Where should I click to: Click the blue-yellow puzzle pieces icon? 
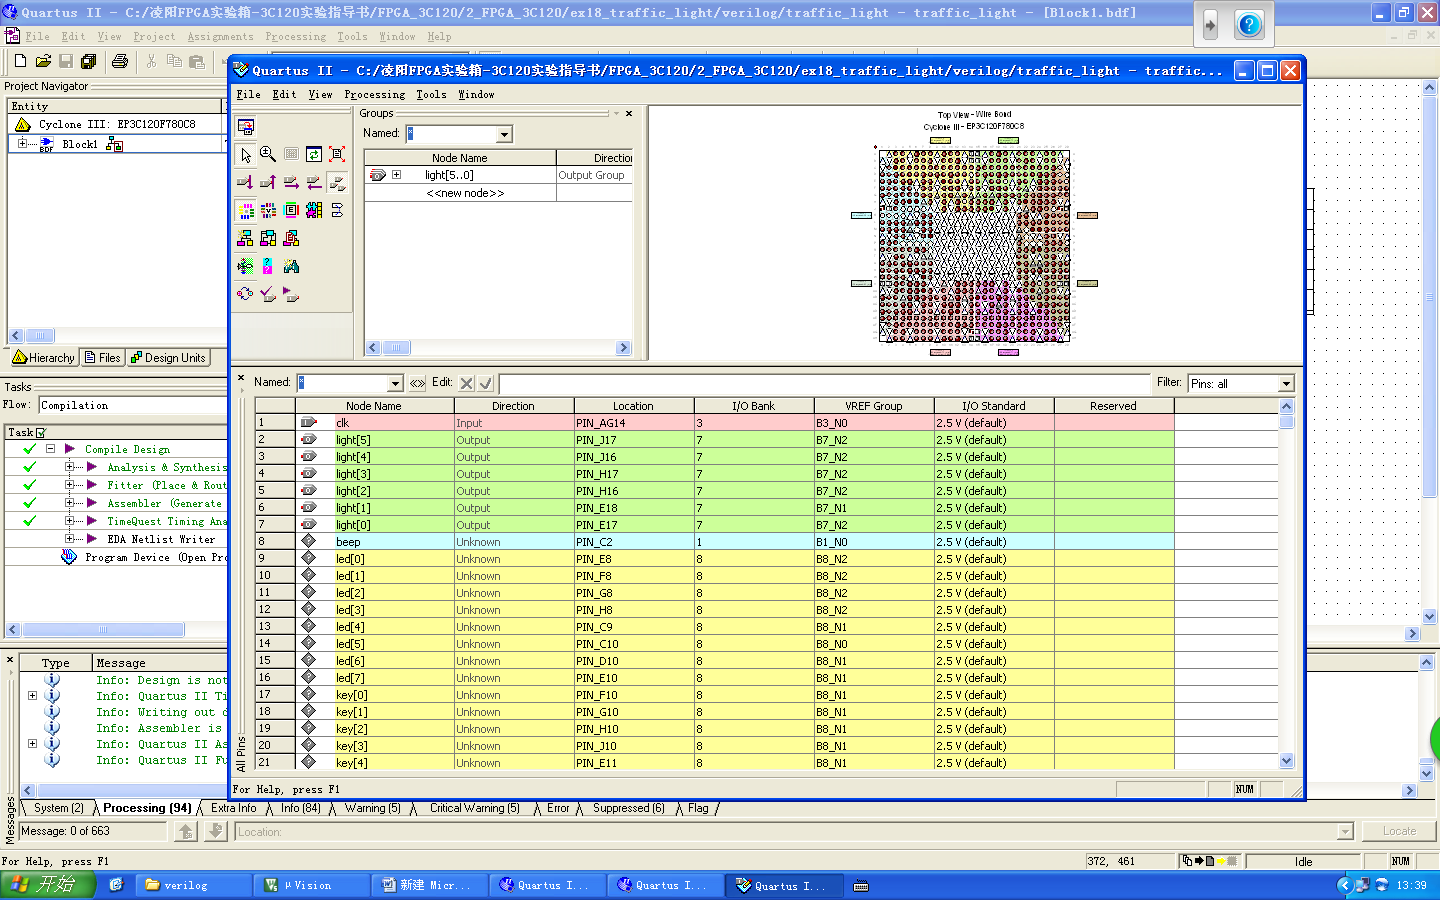314,210
